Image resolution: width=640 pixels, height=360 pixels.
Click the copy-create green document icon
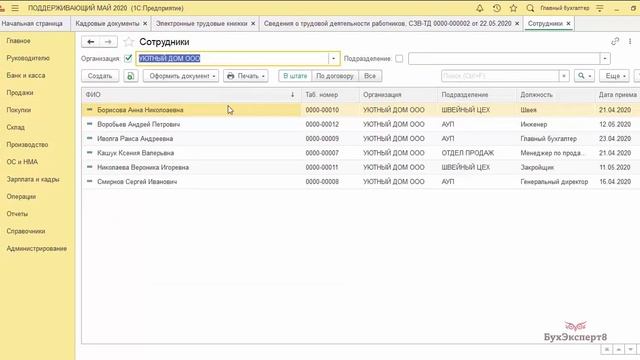click(131, 76)
